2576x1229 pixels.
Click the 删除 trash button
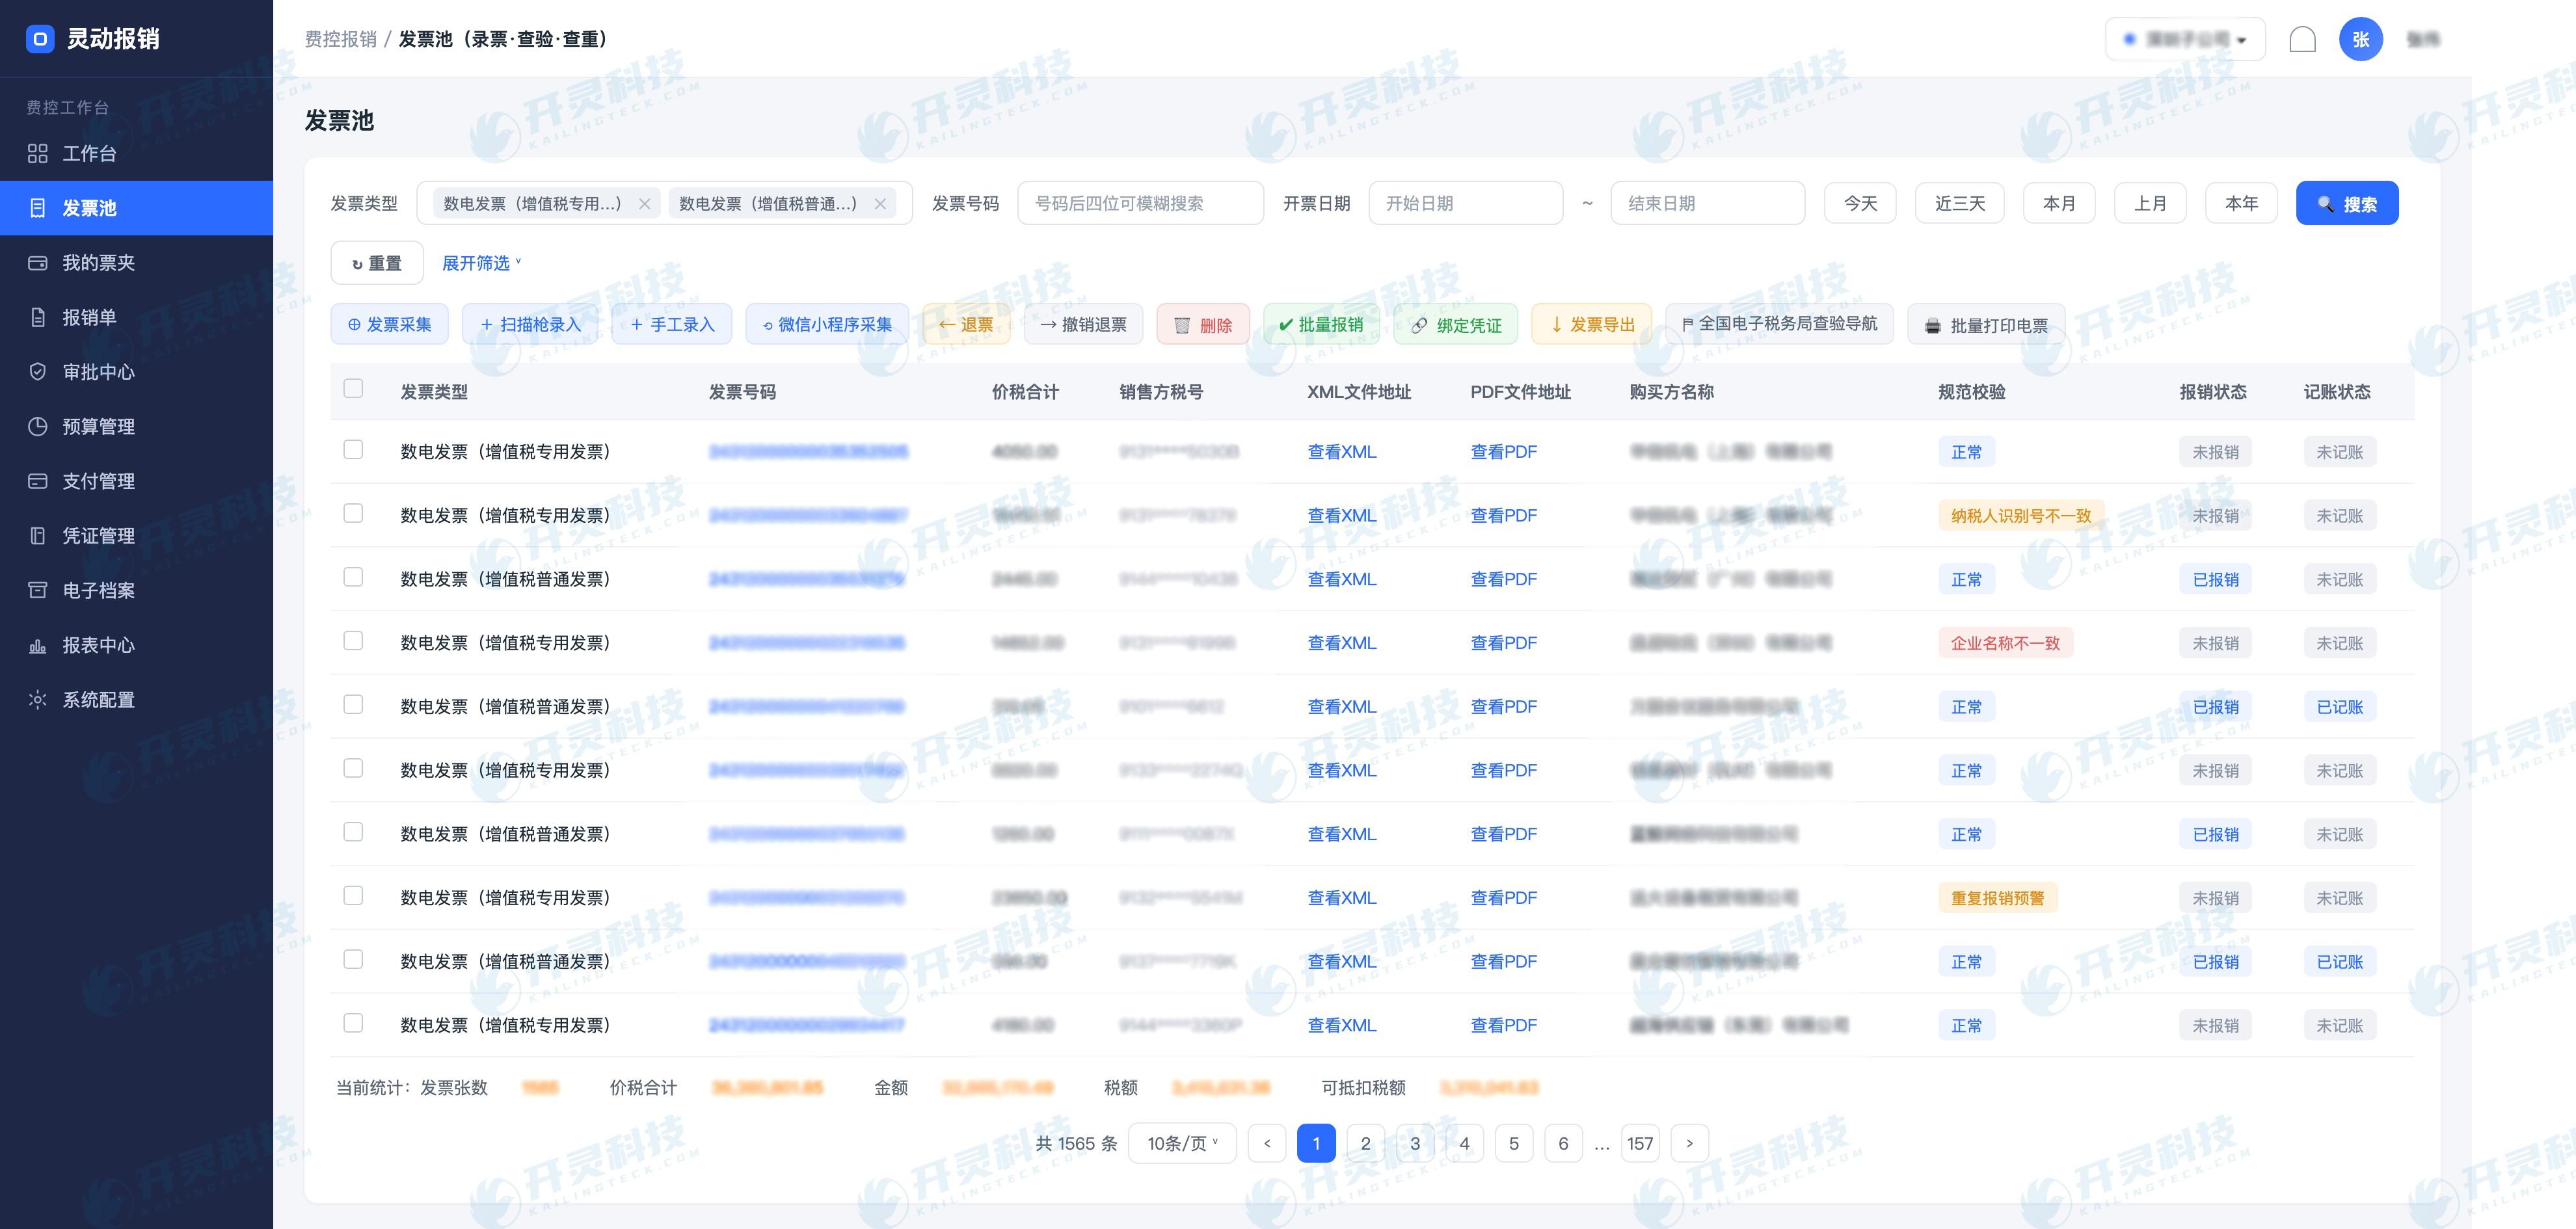pyautogui.click(x=1203, y=324)
